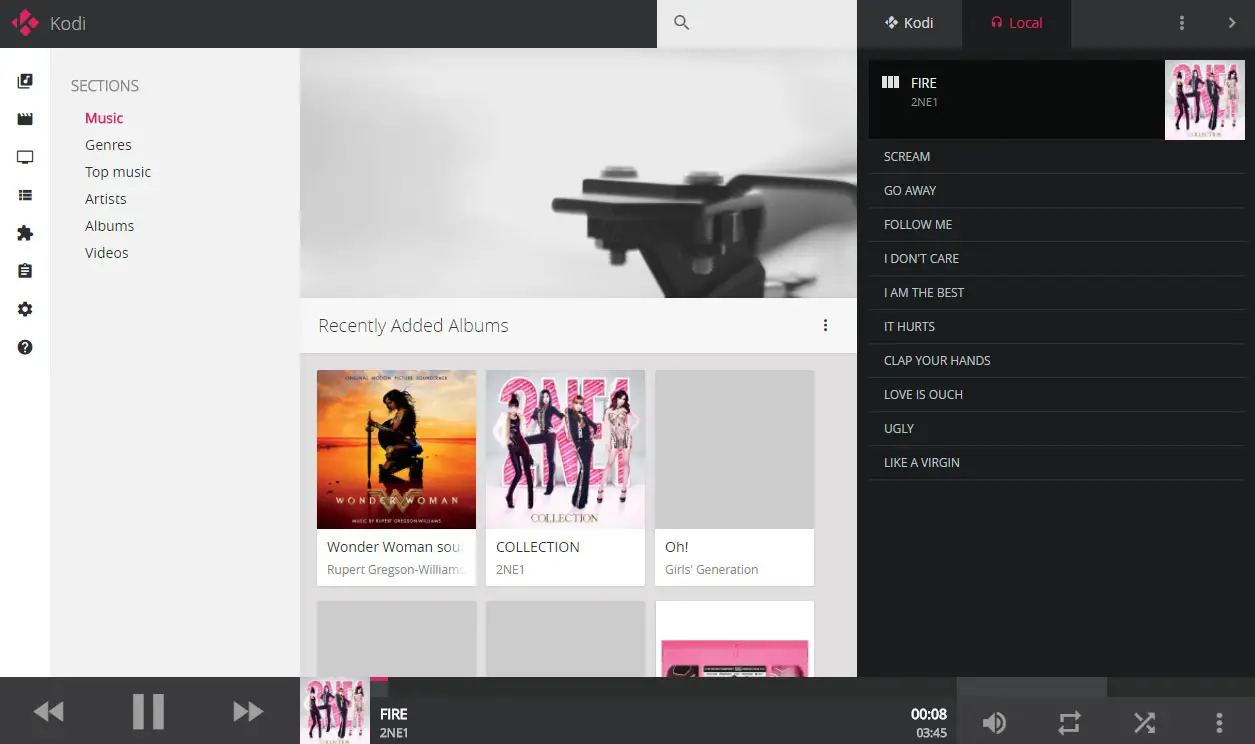Play LOVE IS OUCH from the playlist
Screen dimensions: 1255x744
(x=1057, y=395)
